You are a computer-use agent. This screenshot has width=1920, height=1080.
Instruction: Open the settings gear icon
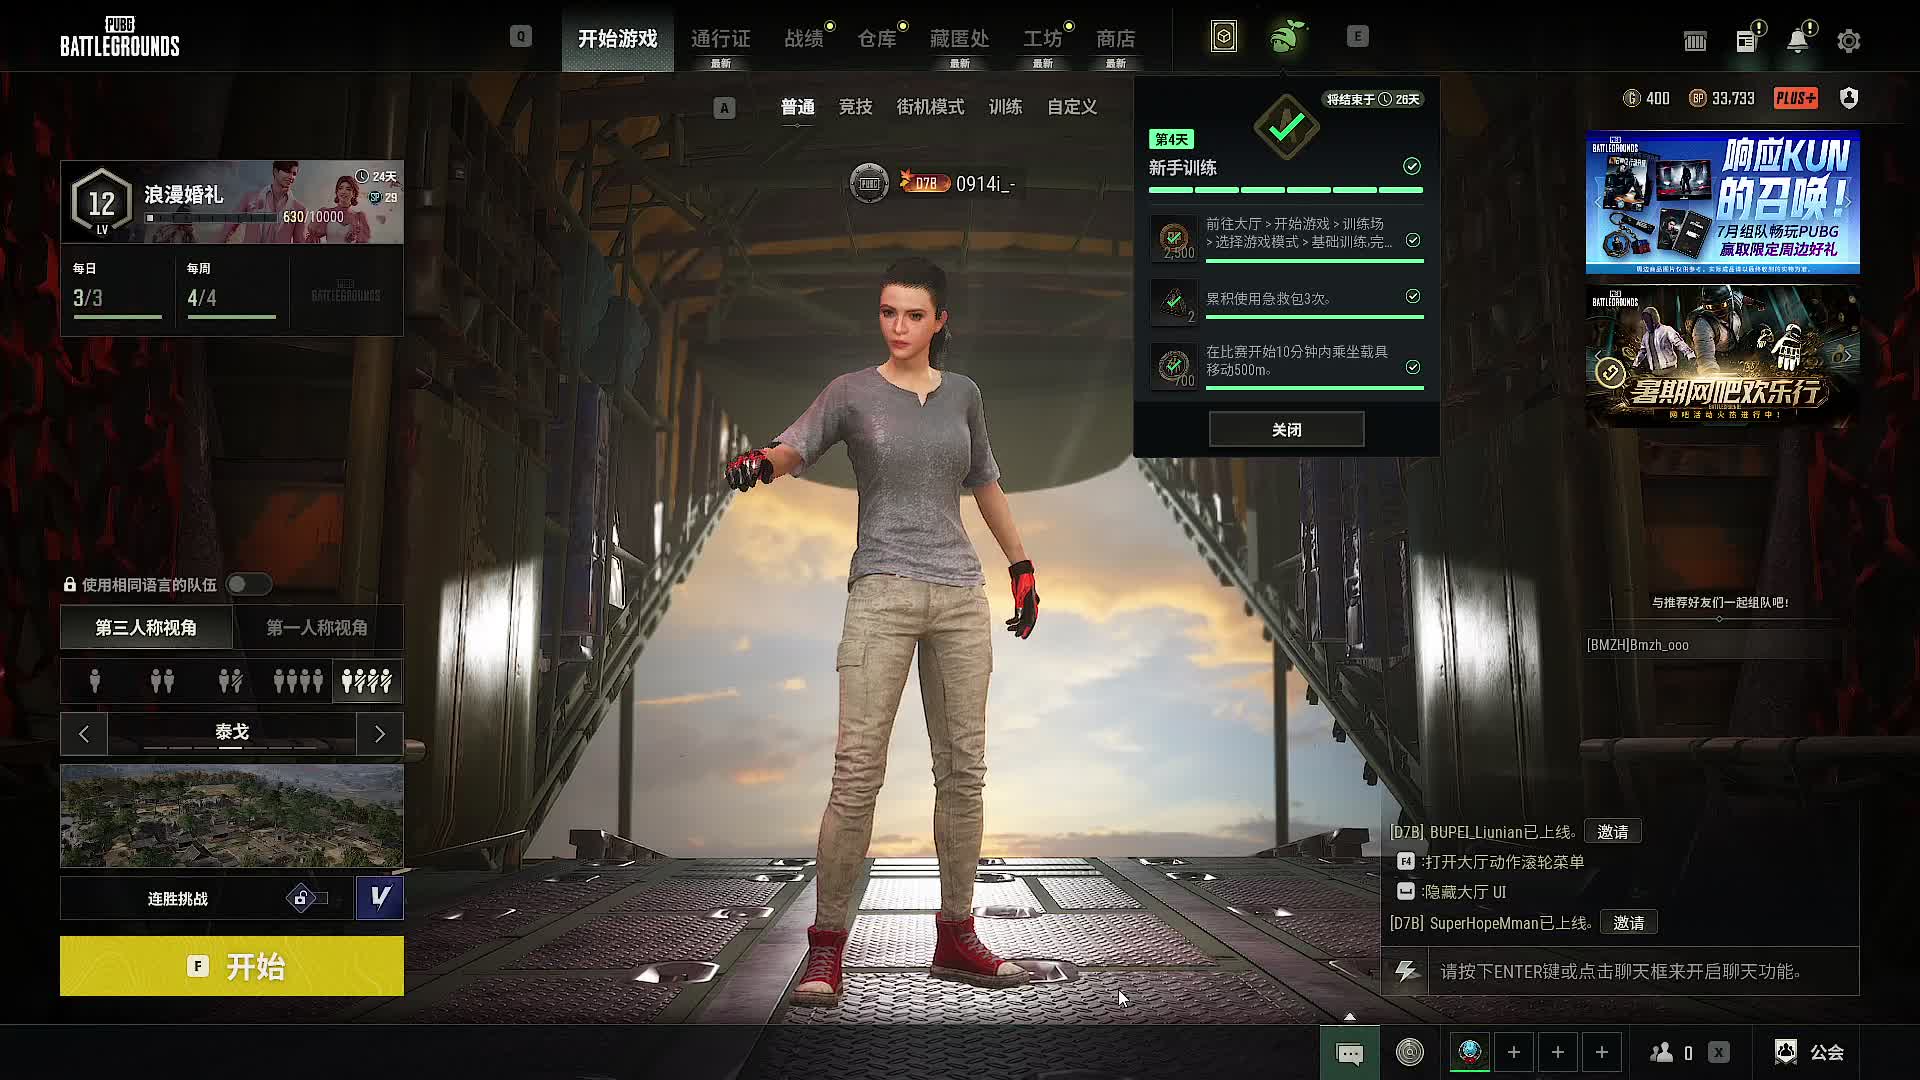pos(1848,41)
